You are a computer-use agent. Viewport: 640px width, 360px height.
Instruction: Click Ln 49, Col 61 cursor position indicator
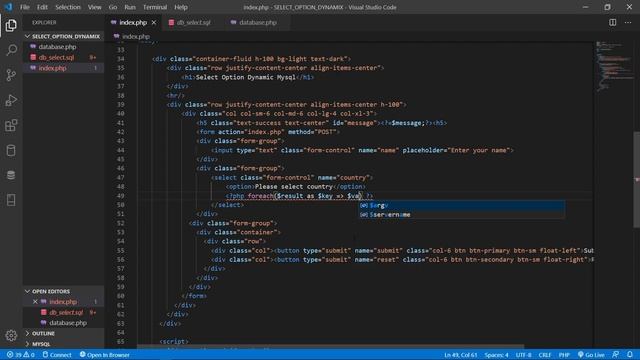click(x=460, y=355)
